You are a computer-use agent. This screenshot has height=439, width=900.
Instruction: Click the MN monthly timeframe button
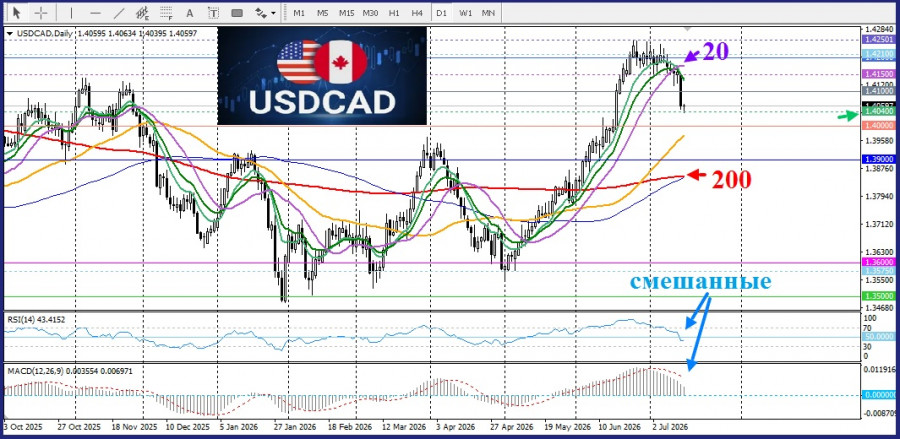488,12
